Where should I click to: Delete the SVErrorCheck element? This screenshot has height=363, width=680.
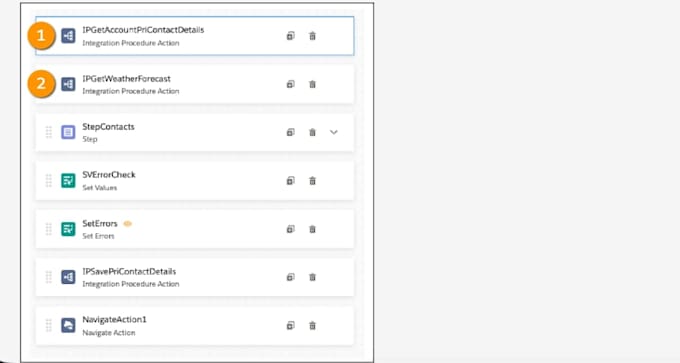pyautogui.click(x=312, y=181)
